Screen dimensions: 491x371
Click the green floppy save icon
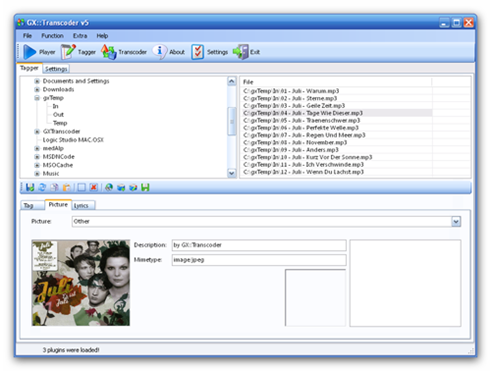145,187
